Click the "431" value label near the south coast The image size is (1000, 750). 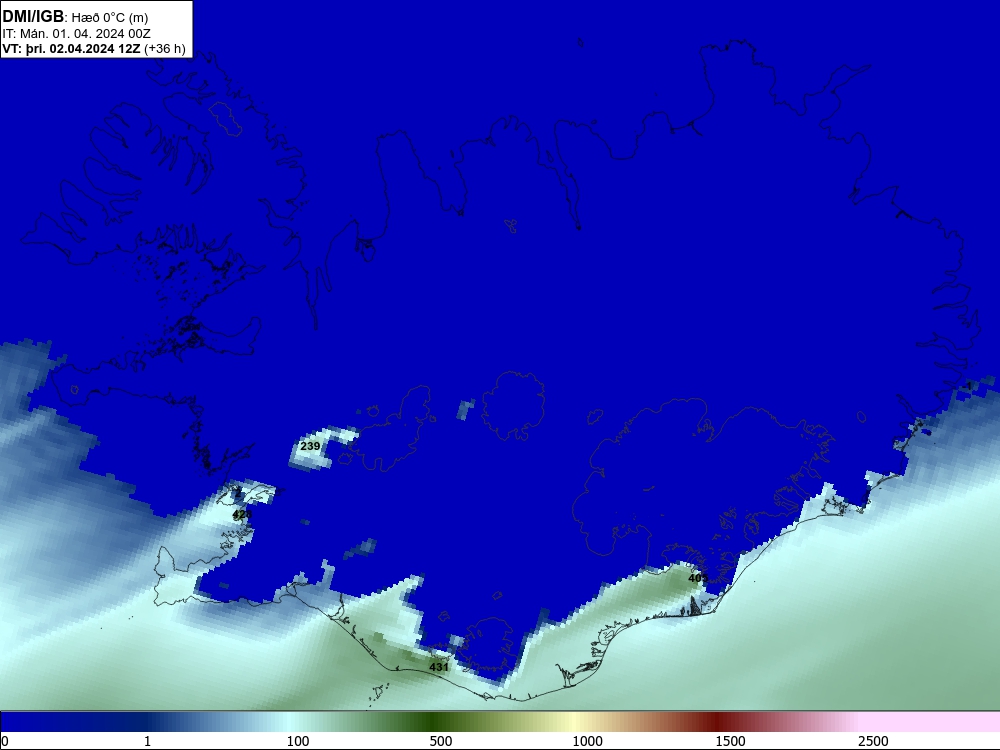[439, 667]
